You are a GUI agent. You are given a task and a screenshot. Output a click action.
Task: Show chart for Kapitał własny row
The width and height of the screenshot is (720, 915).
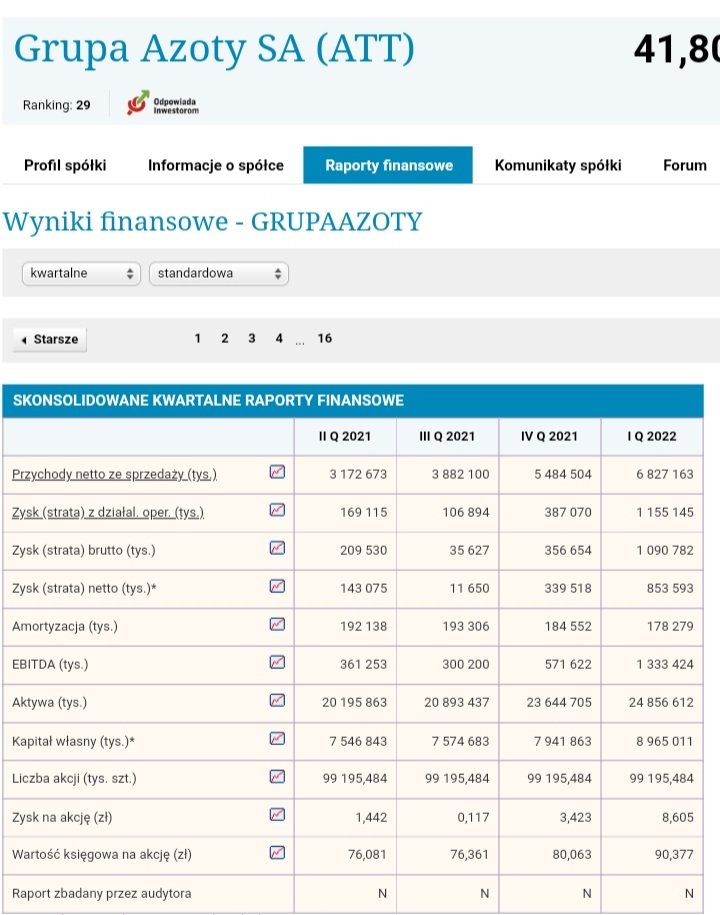coord(277,739)
